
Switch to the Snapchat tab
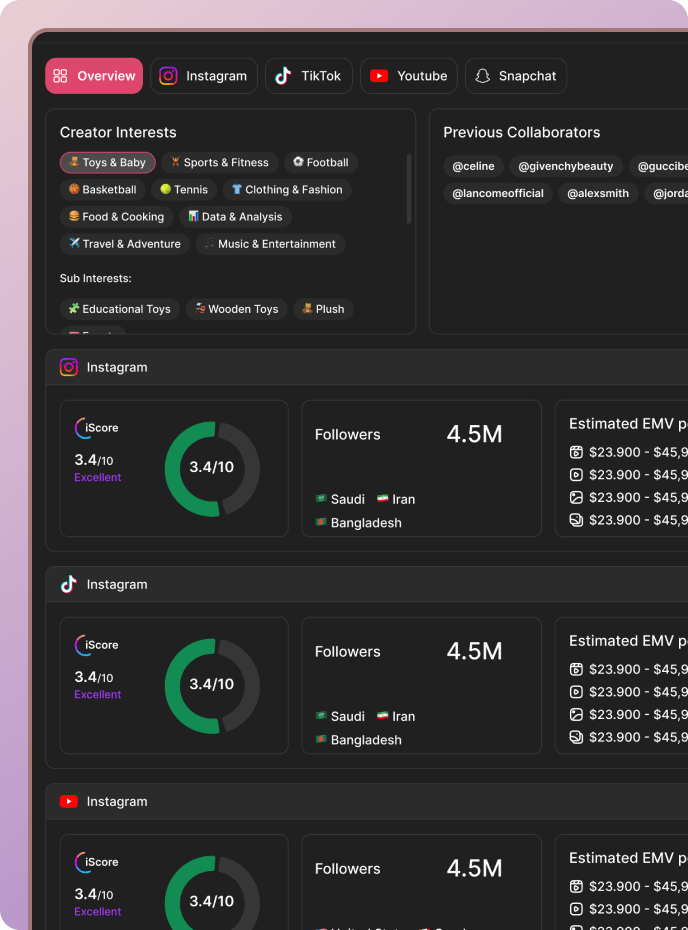(x=516, y=76)
